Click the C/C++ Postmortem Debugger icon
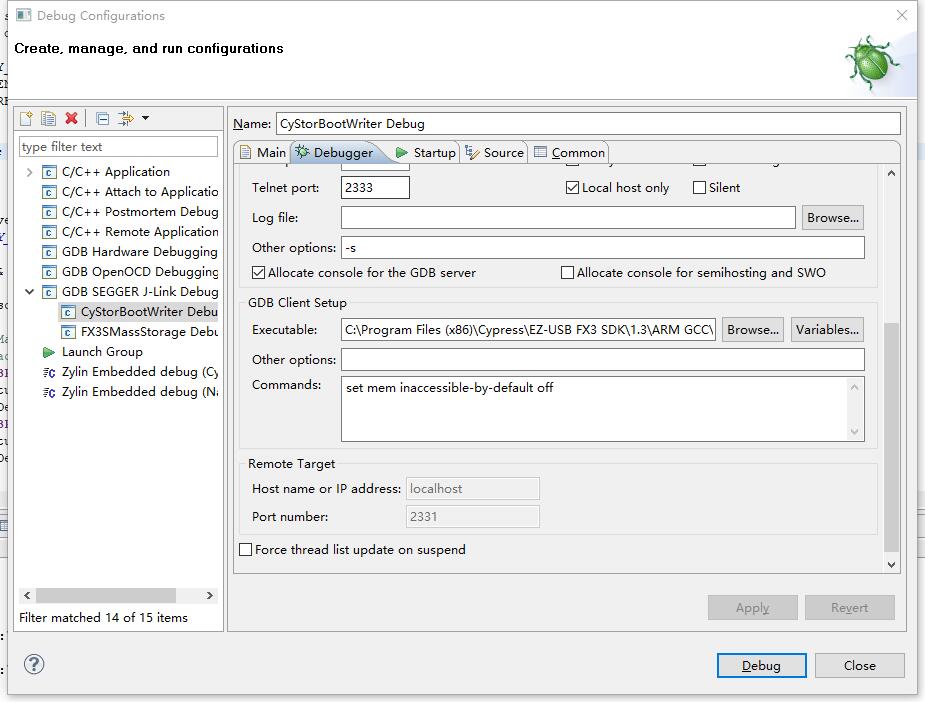Image resolution: width=925 pixels, height=702 pixels. click(x=49, y=212)
